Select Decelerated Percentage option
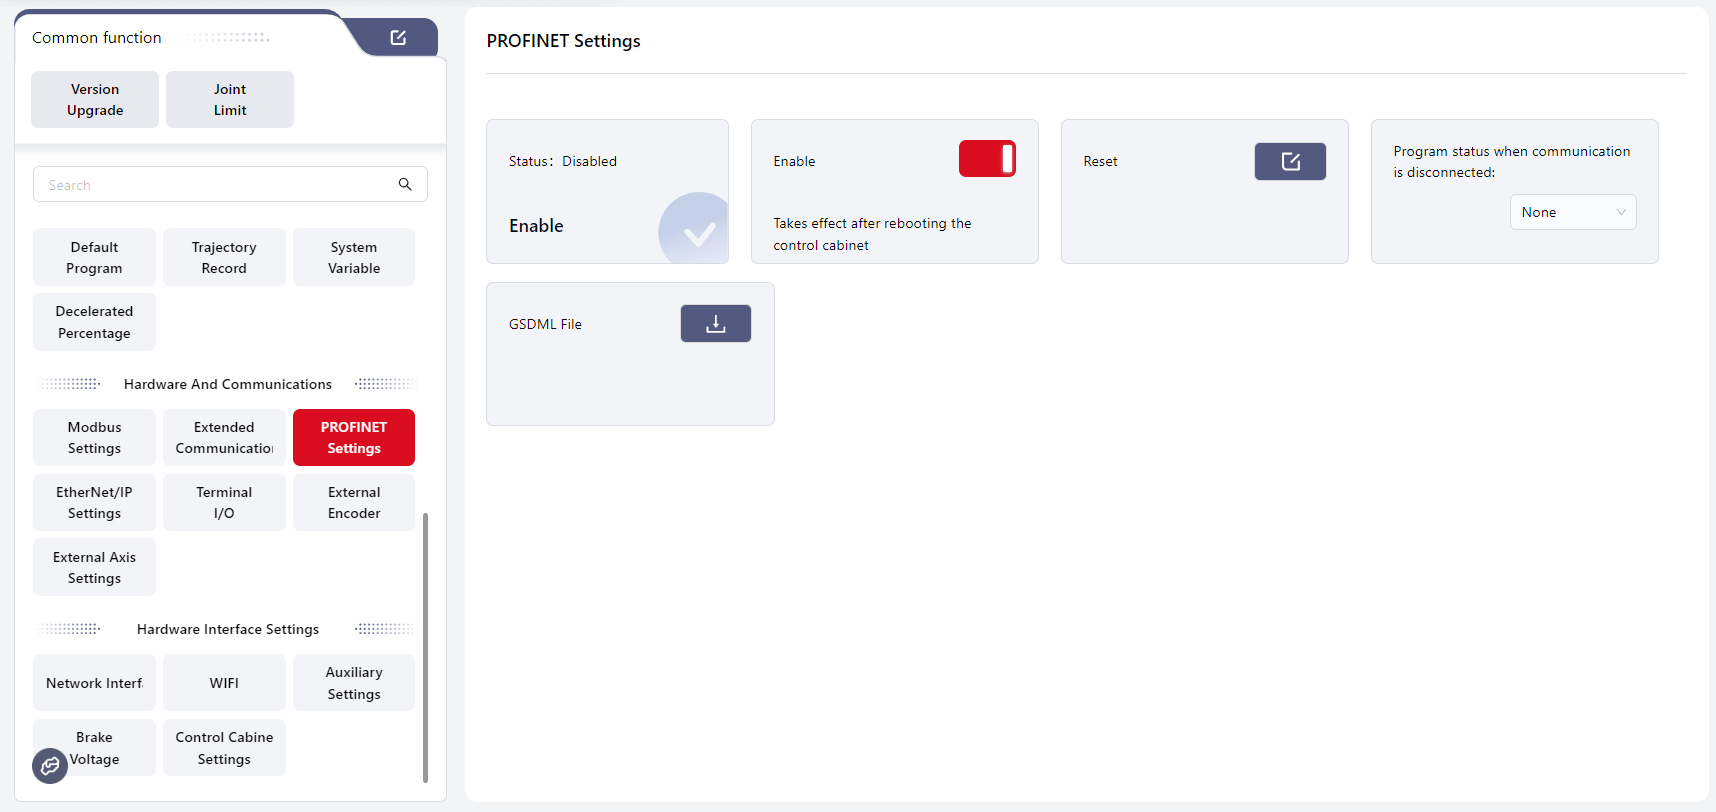 click(x=95, y=322)
